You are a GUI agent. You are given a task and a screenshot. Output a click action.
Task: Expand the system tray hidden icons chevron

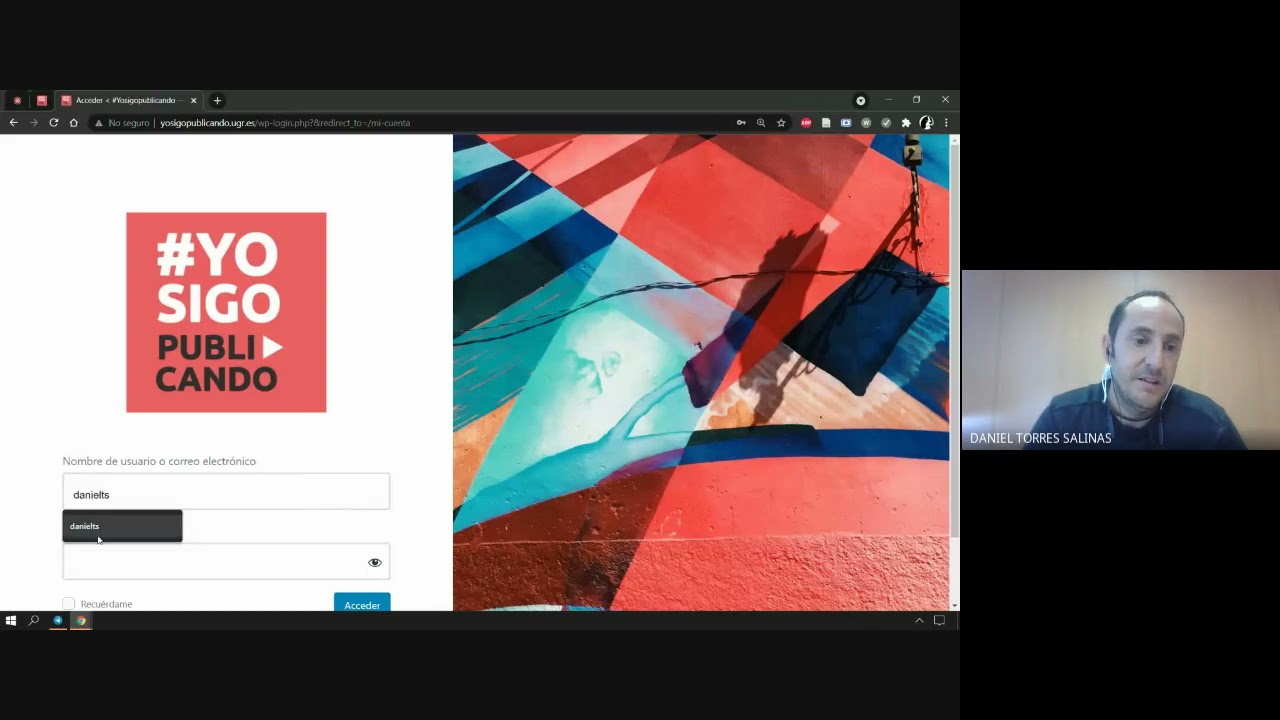(919, 621)
